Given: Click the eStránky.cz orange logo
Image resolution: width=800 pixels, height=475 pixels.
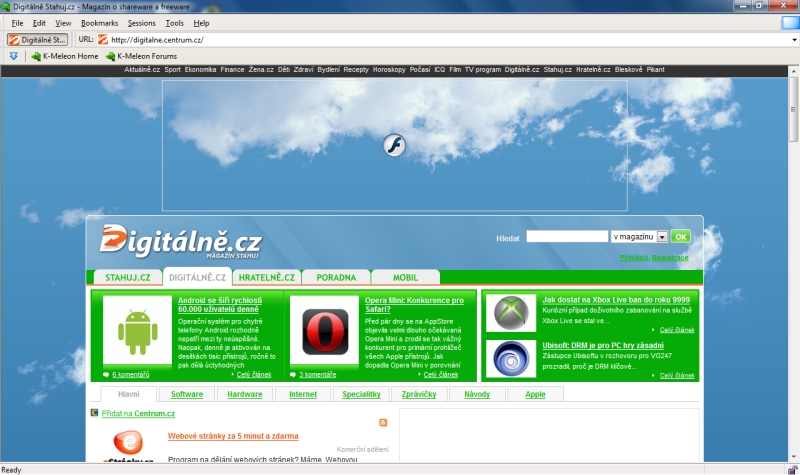Looking at the screenshot, I should (128, 444).
